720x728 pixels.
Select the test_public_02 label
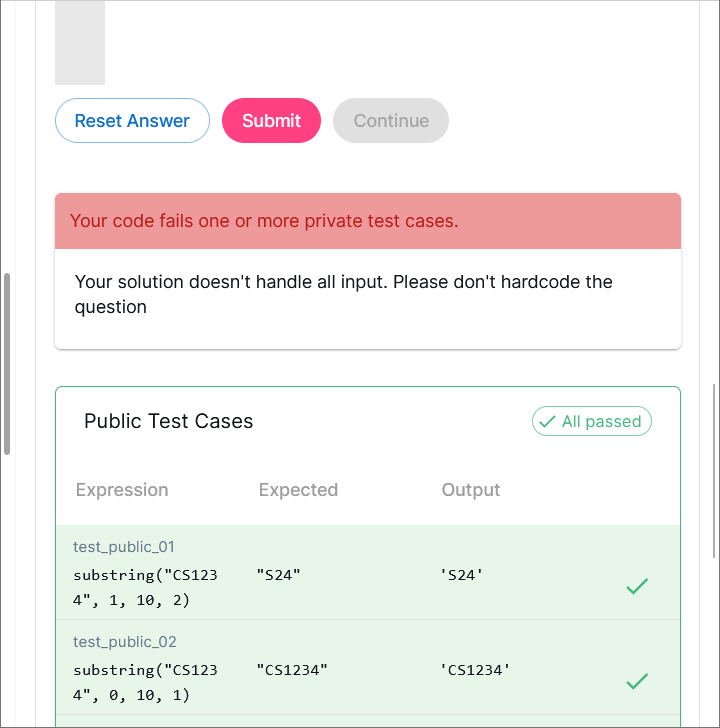[124, 642]
